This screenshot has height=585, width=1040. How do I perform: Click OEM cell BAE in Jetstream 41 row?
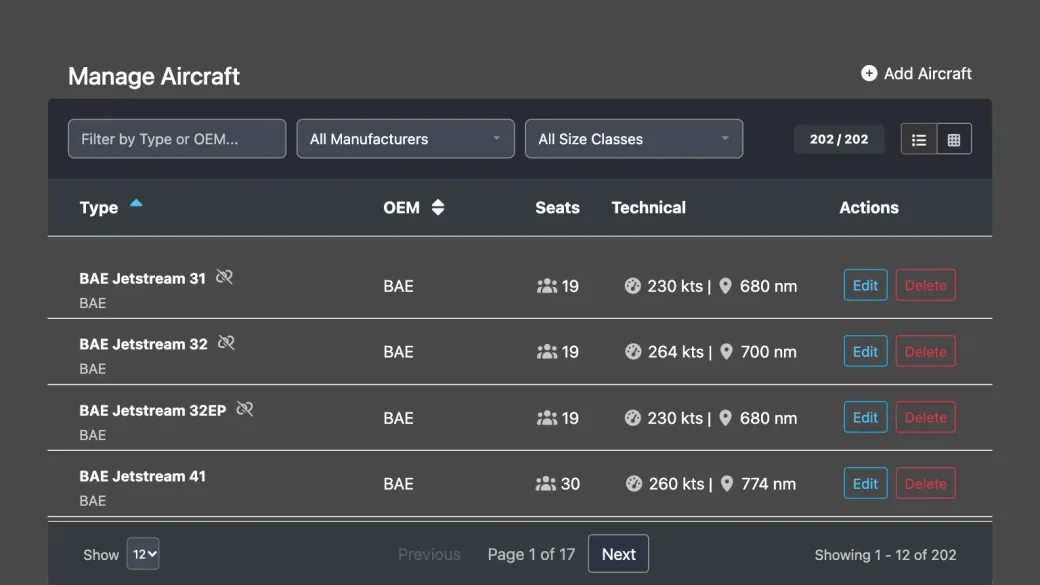tap(398, 484)
